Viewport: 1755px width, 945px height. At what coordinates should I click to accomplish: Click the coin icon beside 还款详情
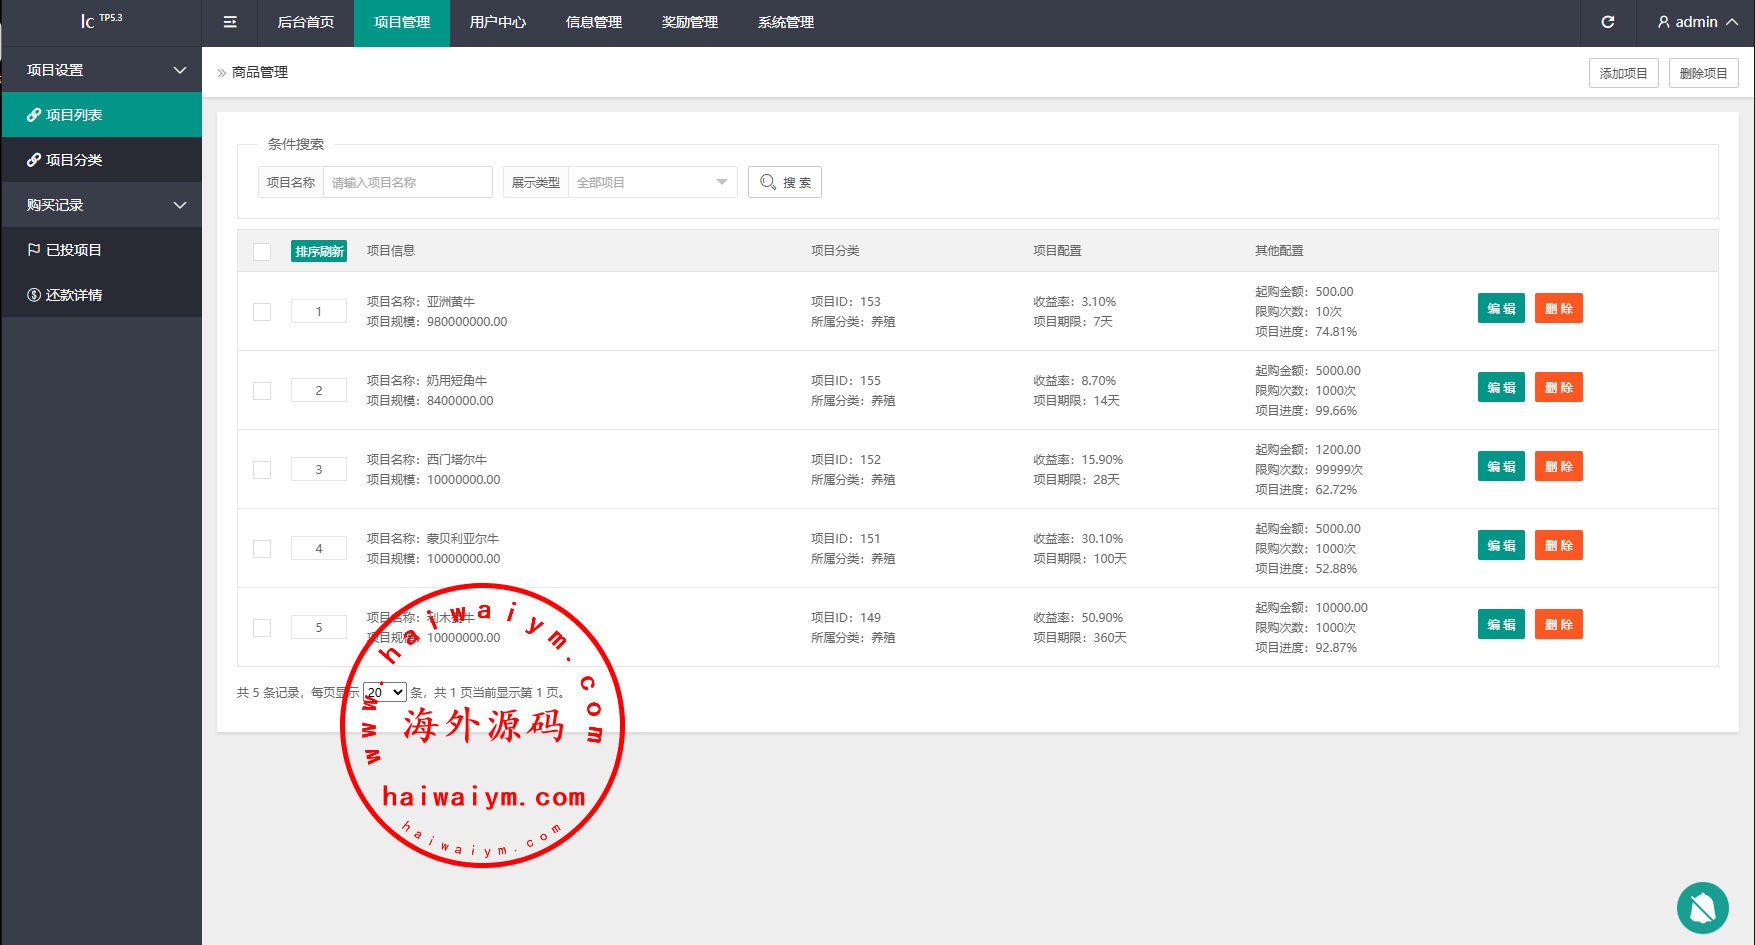[x=34, y=295]
